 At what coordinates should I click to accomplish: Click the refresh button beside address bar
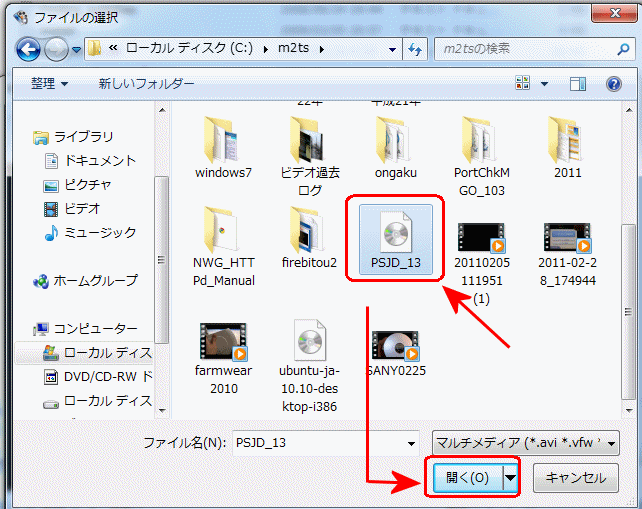coord(415,49)
